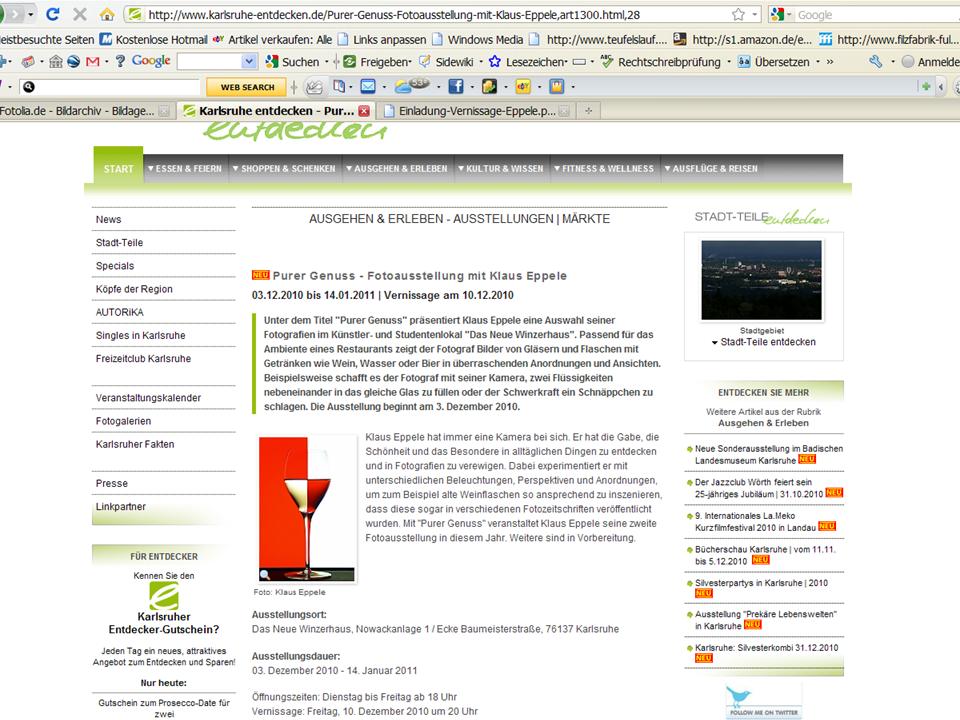The width and height of the screenshot is (960, 720).
Task: Click the red wine glass photo
Action: [306, 508]
